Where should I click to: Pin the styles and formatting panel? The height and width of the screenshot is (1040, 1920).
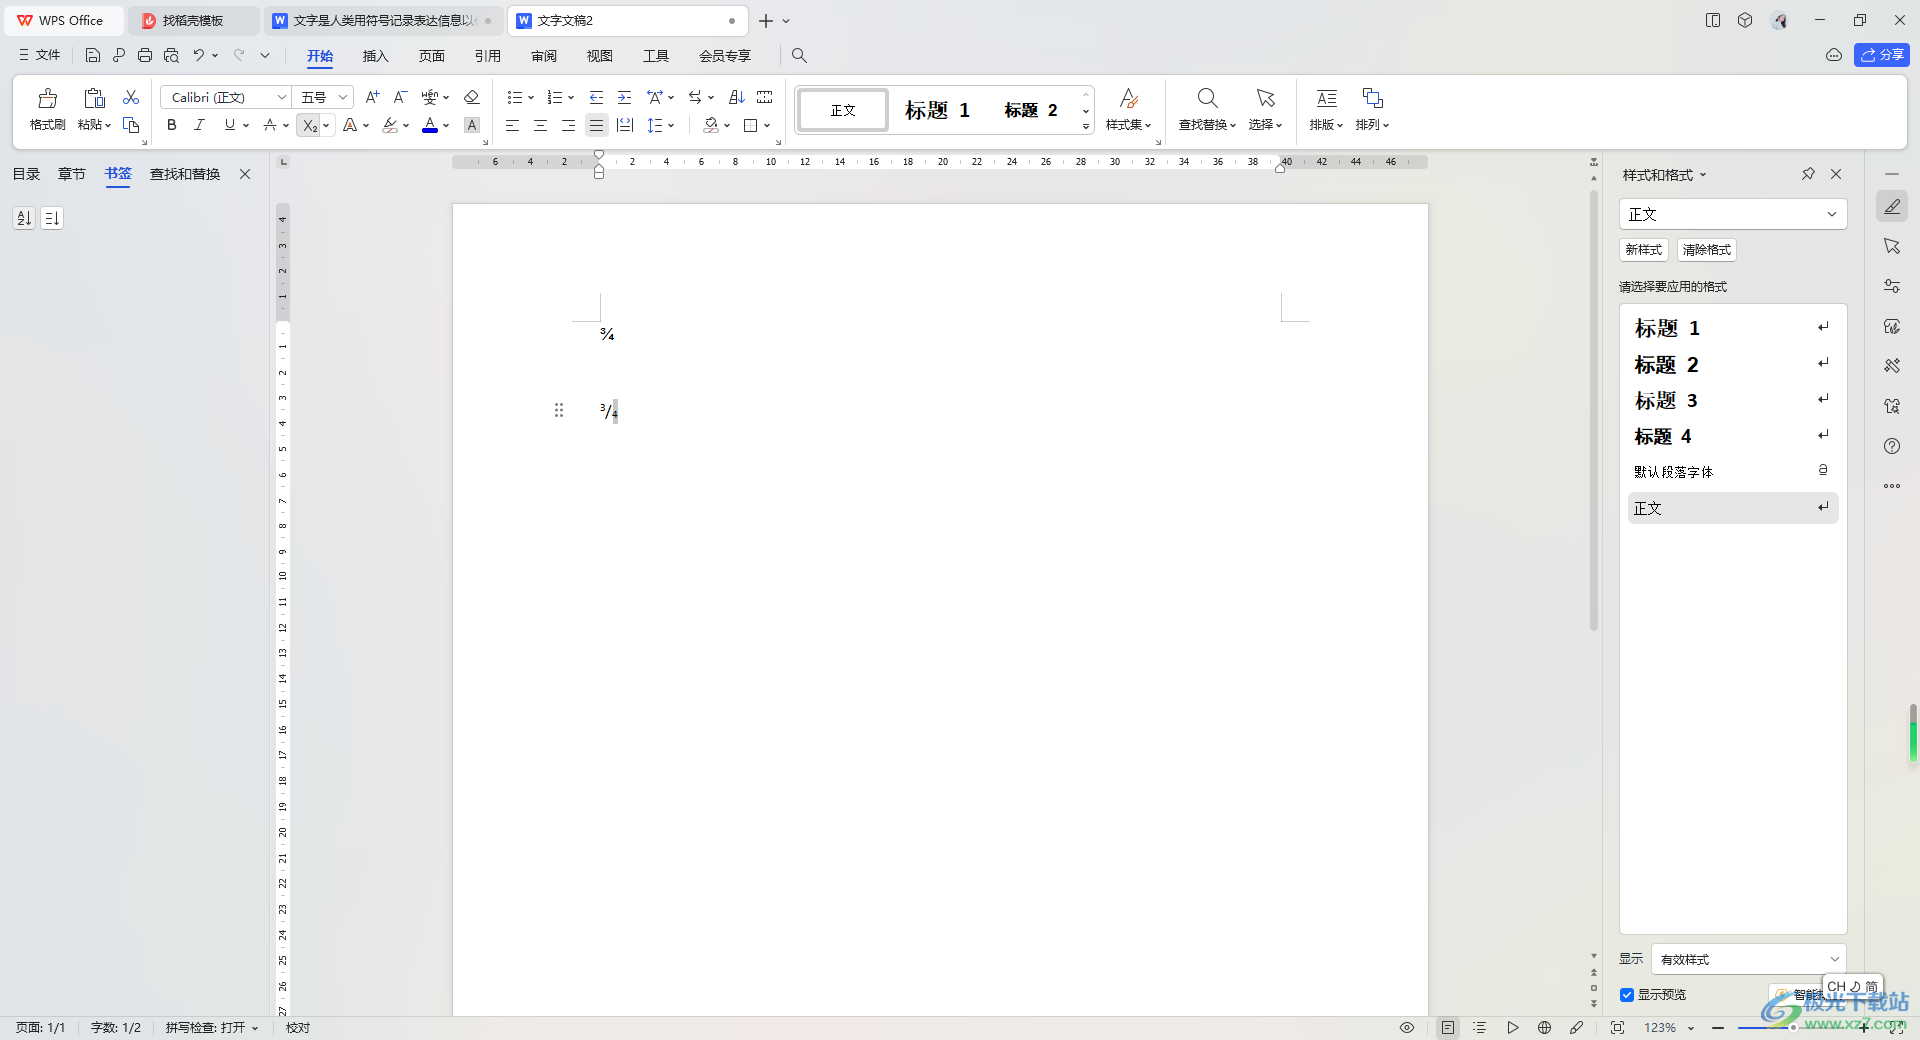click(x=1808, y=174)
